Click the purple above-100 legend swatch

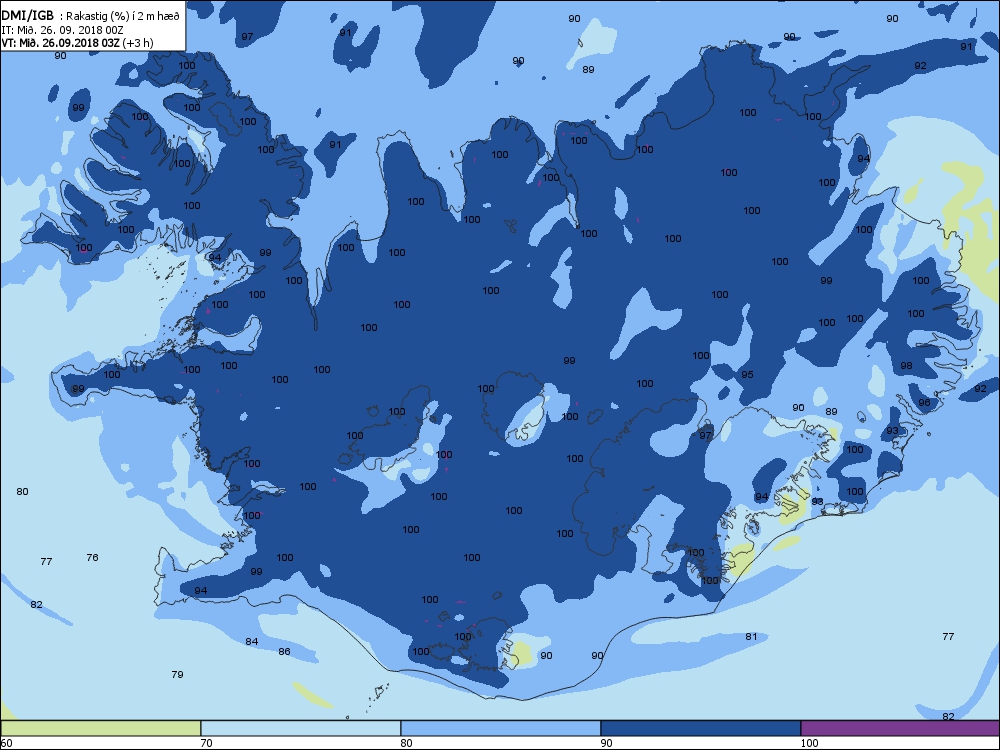click(x=900, y=728)
